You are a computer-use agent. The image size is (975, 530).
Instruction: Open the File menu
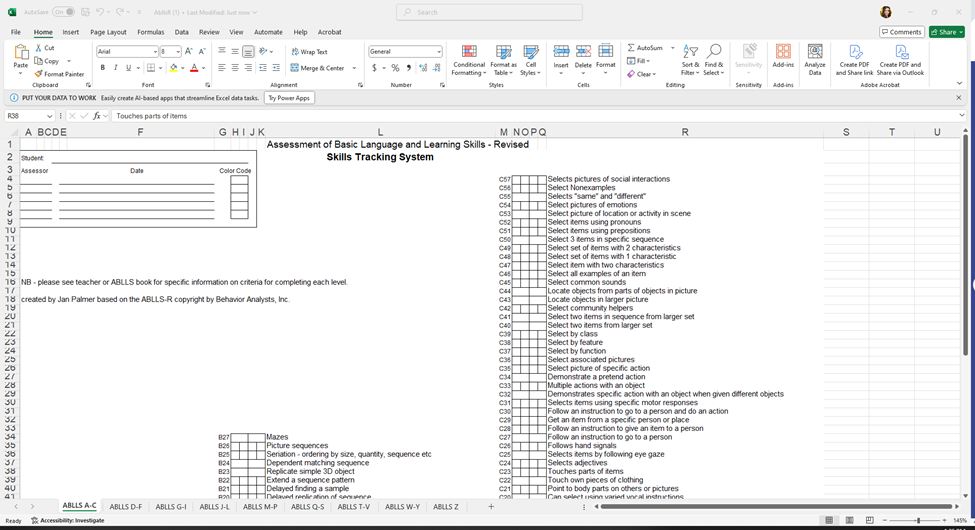pos(16,32)
